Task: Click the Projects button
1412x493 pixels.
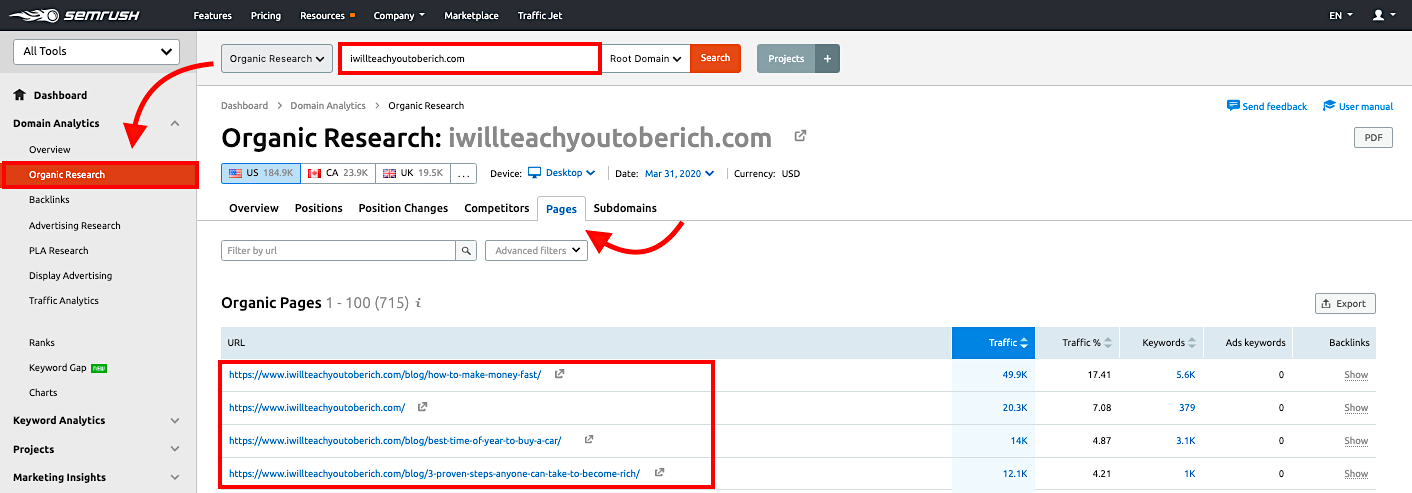Action: click(786, 59)
